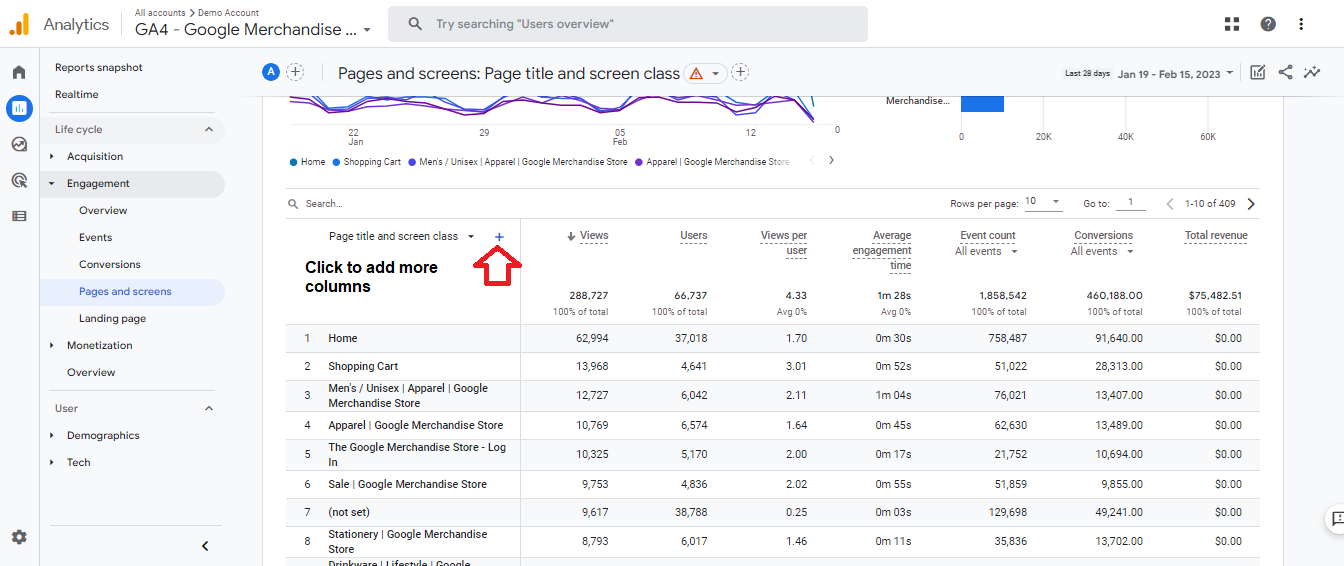Open the date range Jan 19 - Feb 15 picker
This screenshot has height=566, width=1344.
coord(1176,74)
